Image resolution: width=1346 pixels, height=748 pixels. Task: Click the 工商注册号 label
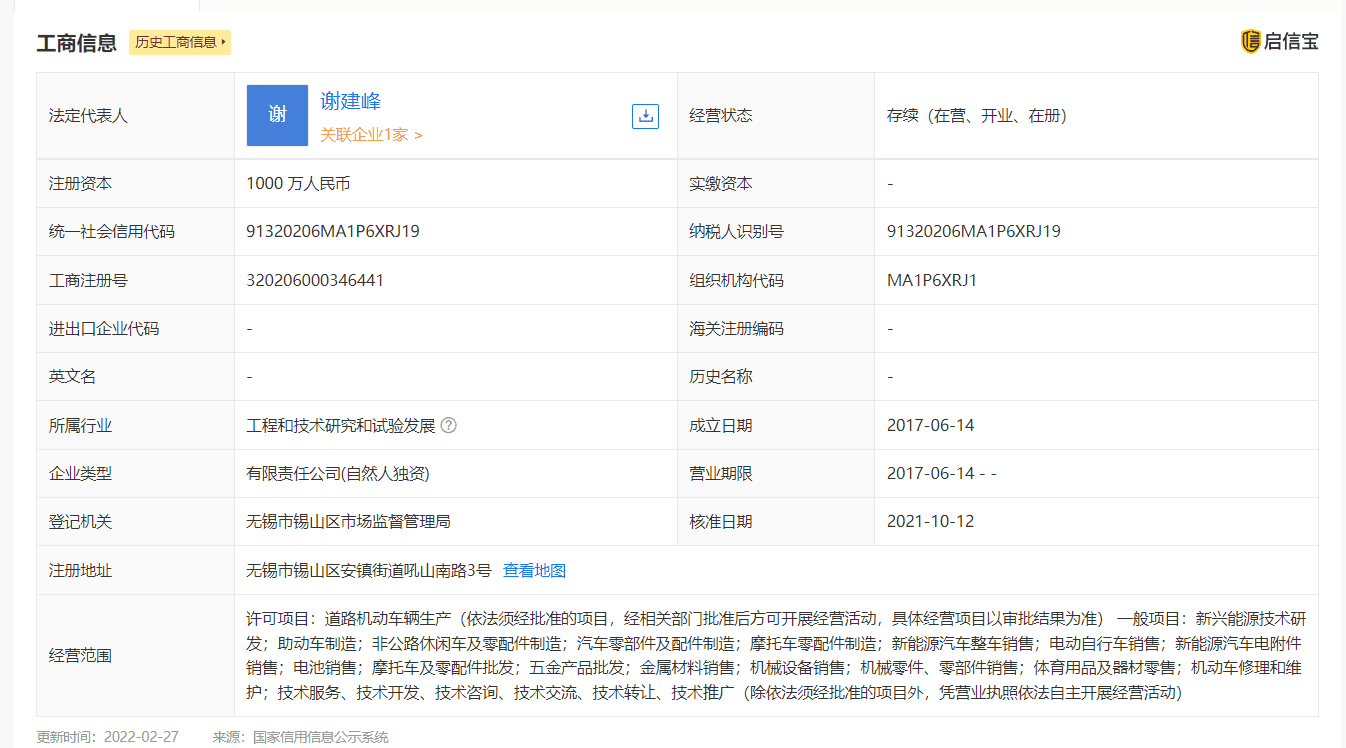(88, 280)
